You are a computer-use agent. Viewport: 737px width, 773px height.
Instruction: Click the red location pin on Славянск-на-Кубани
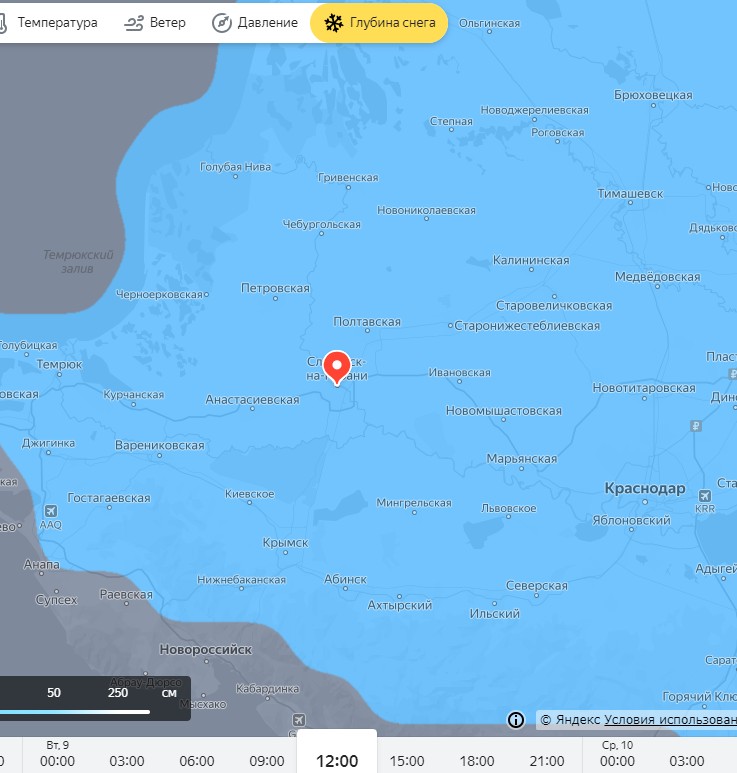(x=337, y=368)
